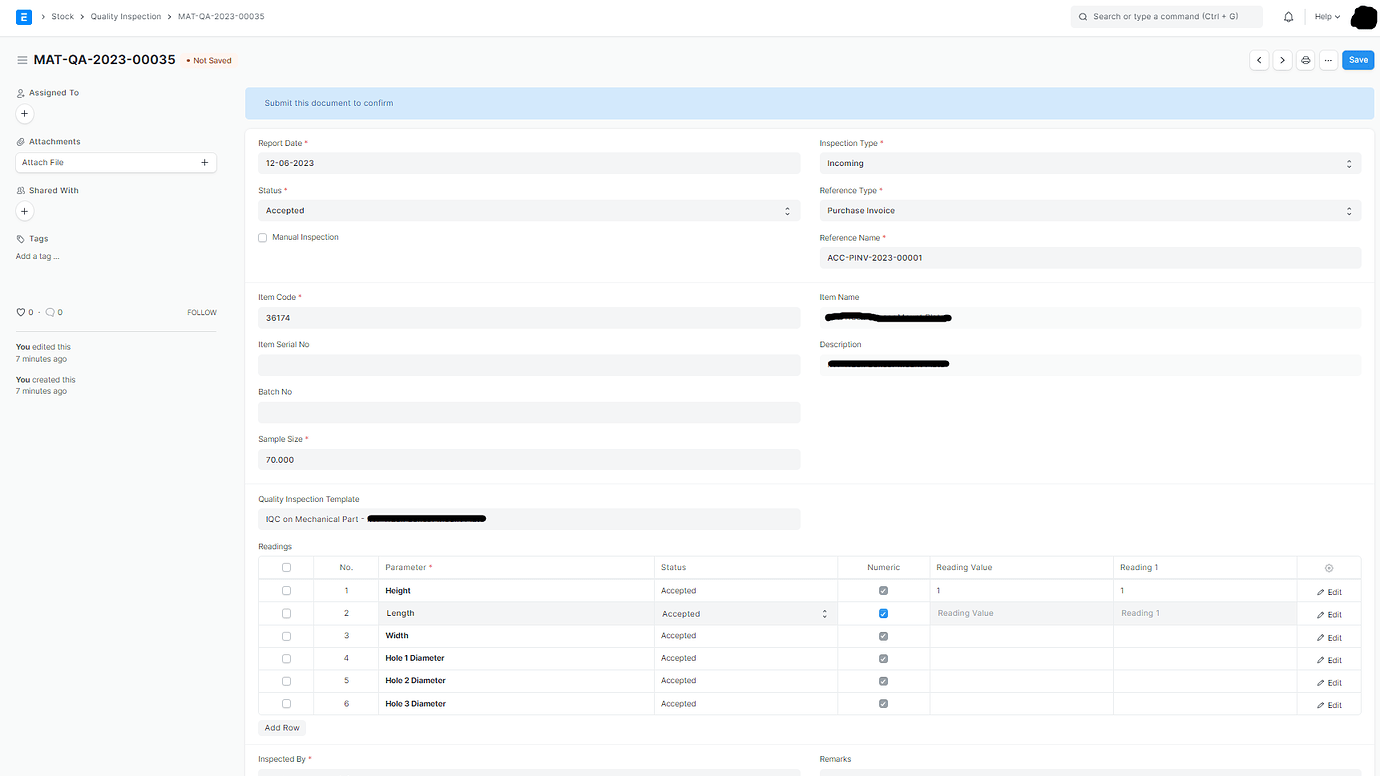1380x776 pixels.
Task: Click the Add a tag field
Action: point(37,256)
